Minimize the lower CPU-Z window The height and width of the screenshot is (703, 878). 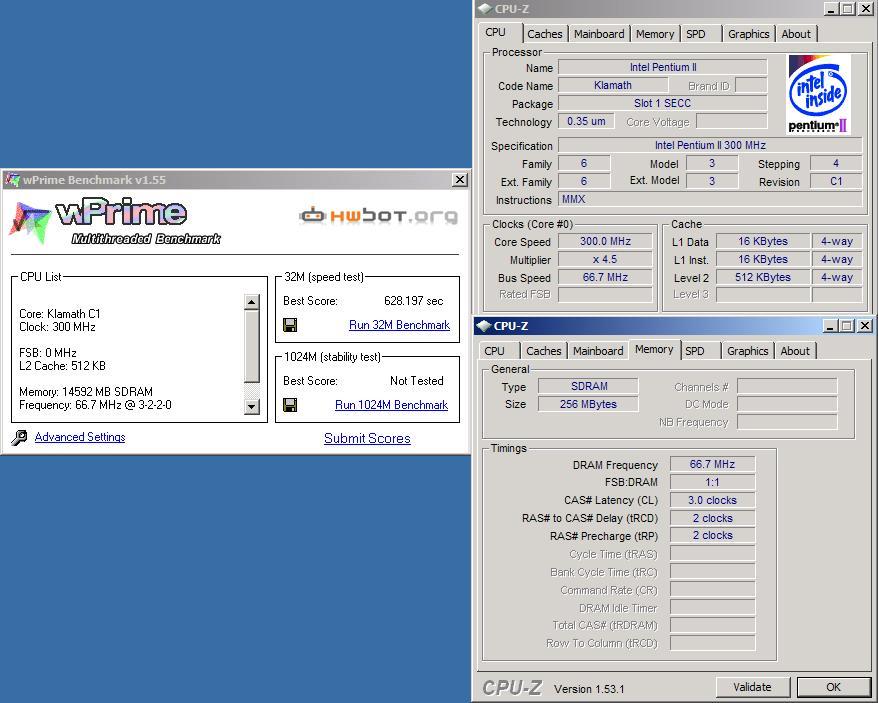pos(830,325)
